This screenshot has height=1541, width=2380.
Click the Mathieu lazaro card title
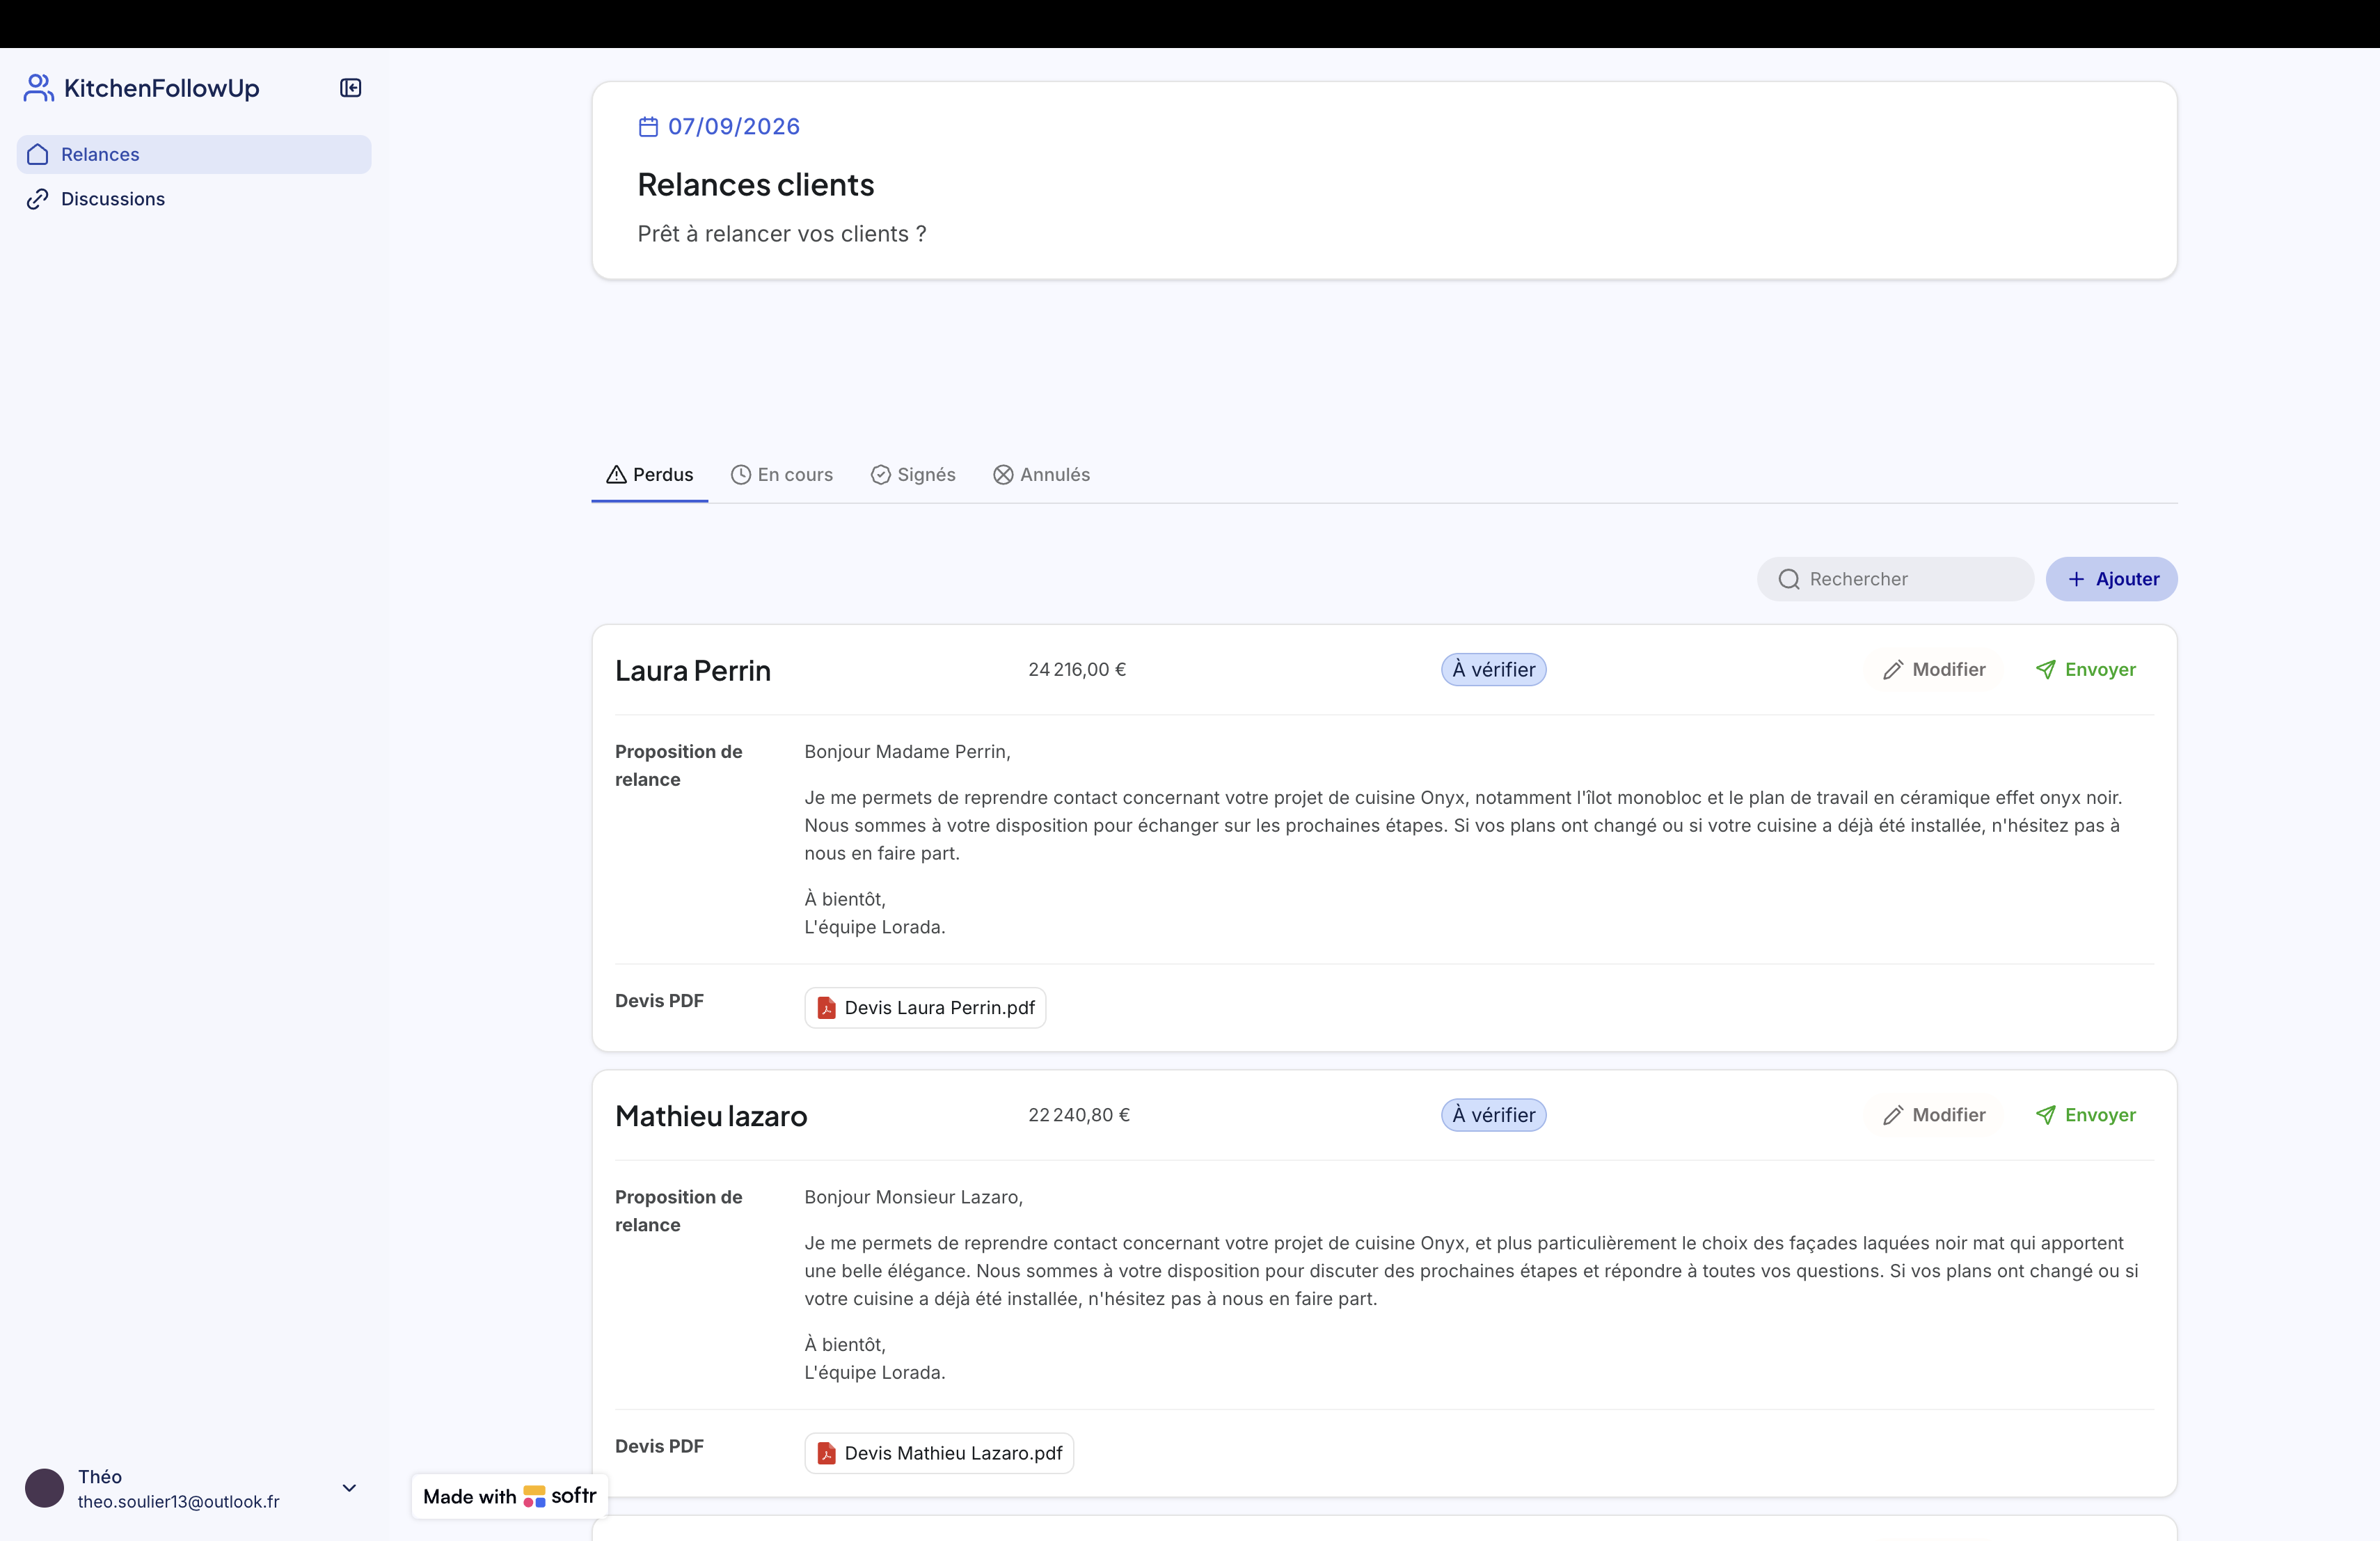(711, 1115)
